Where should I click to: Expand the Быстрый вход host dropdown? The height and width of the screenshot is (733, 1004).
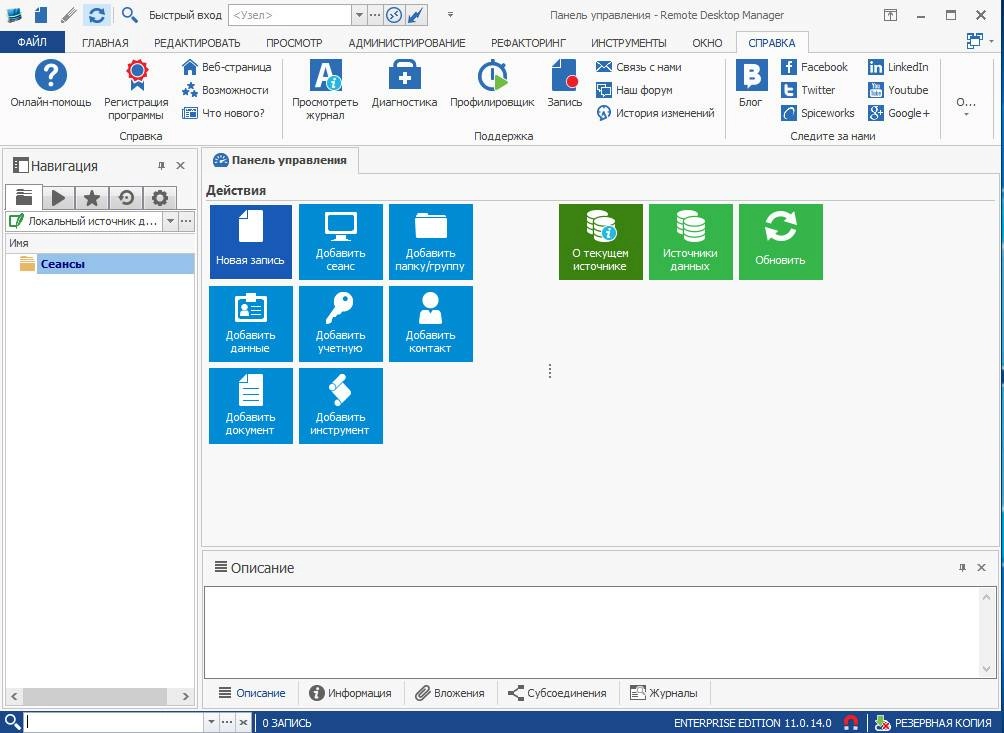pyautogui.click(x=359, y=15)
